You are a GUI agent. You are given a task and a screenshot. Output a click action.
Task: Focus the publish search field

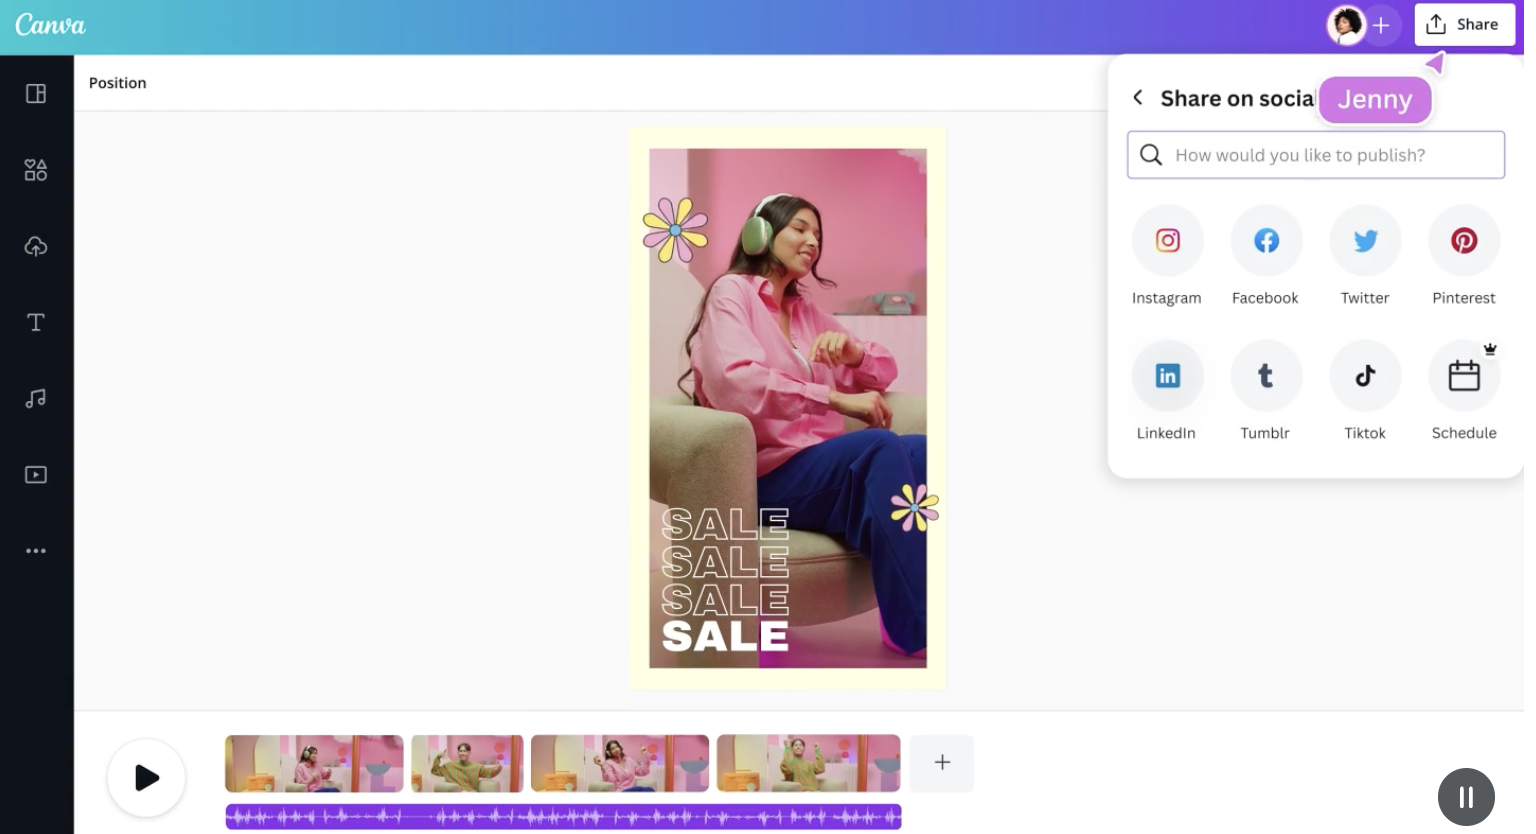click(1316, 155)
